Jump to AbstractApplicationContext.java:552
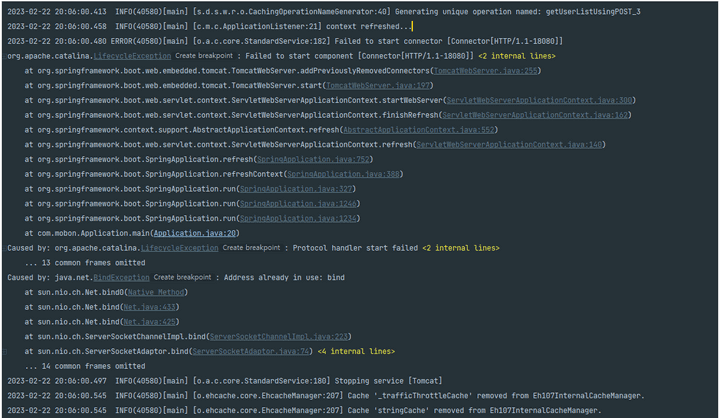Screen dimensions: 720x418 pyautogui.click(x=419, y=129)
